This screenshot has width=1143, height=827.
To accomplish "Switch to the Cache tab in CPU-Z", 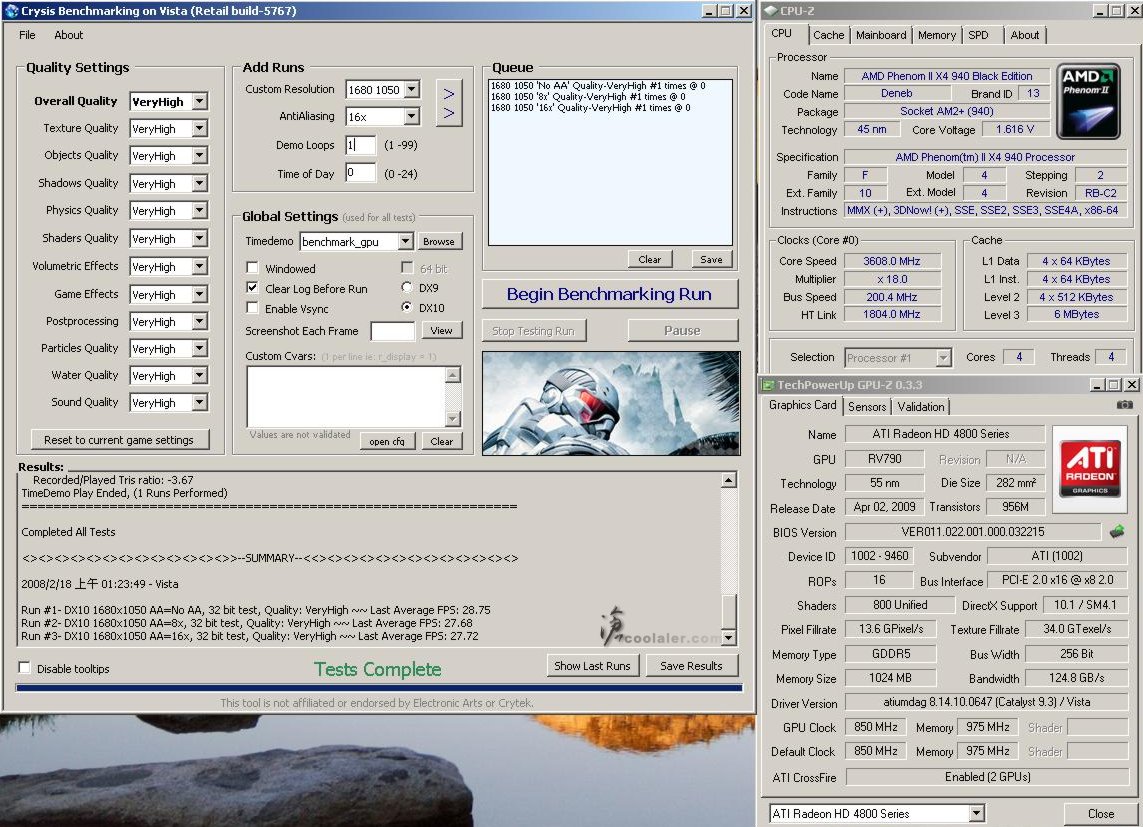I will point(829,35).
